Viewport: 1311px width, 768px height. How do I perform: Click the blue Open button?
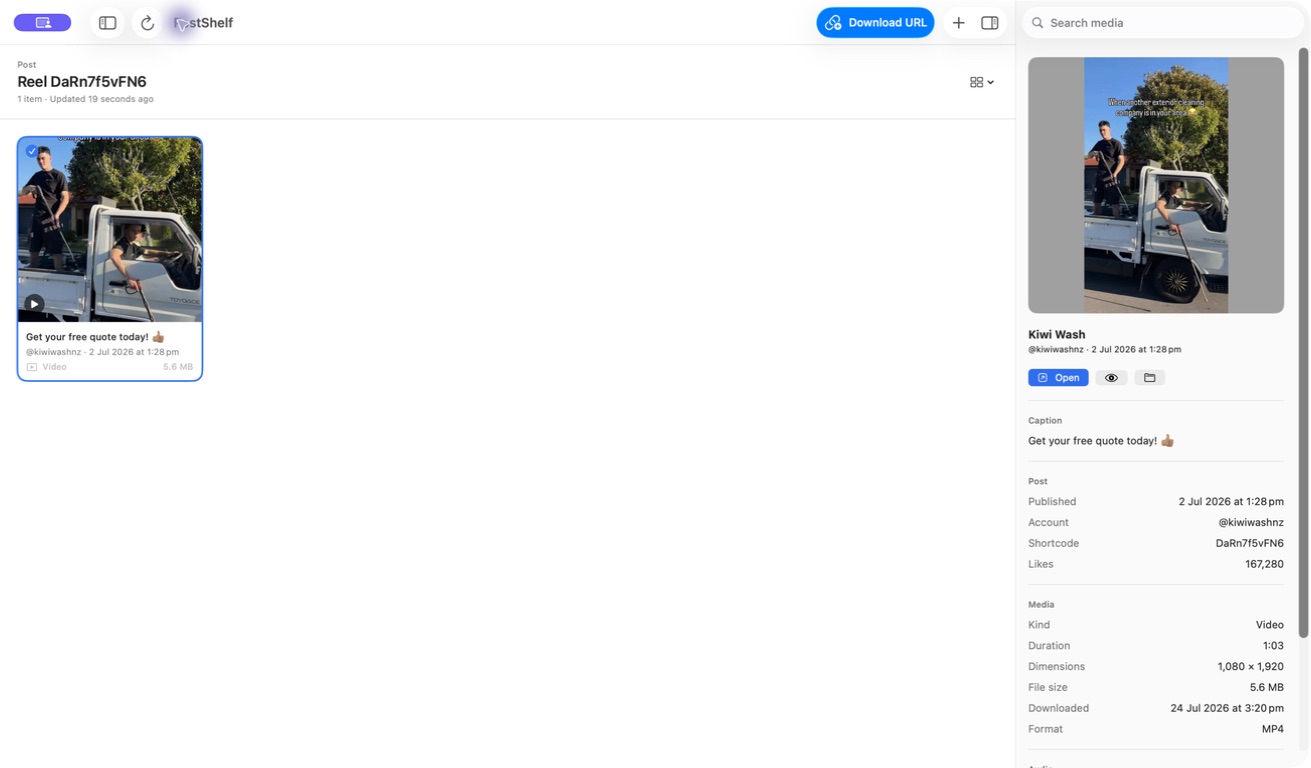(x=1058, y=378)
